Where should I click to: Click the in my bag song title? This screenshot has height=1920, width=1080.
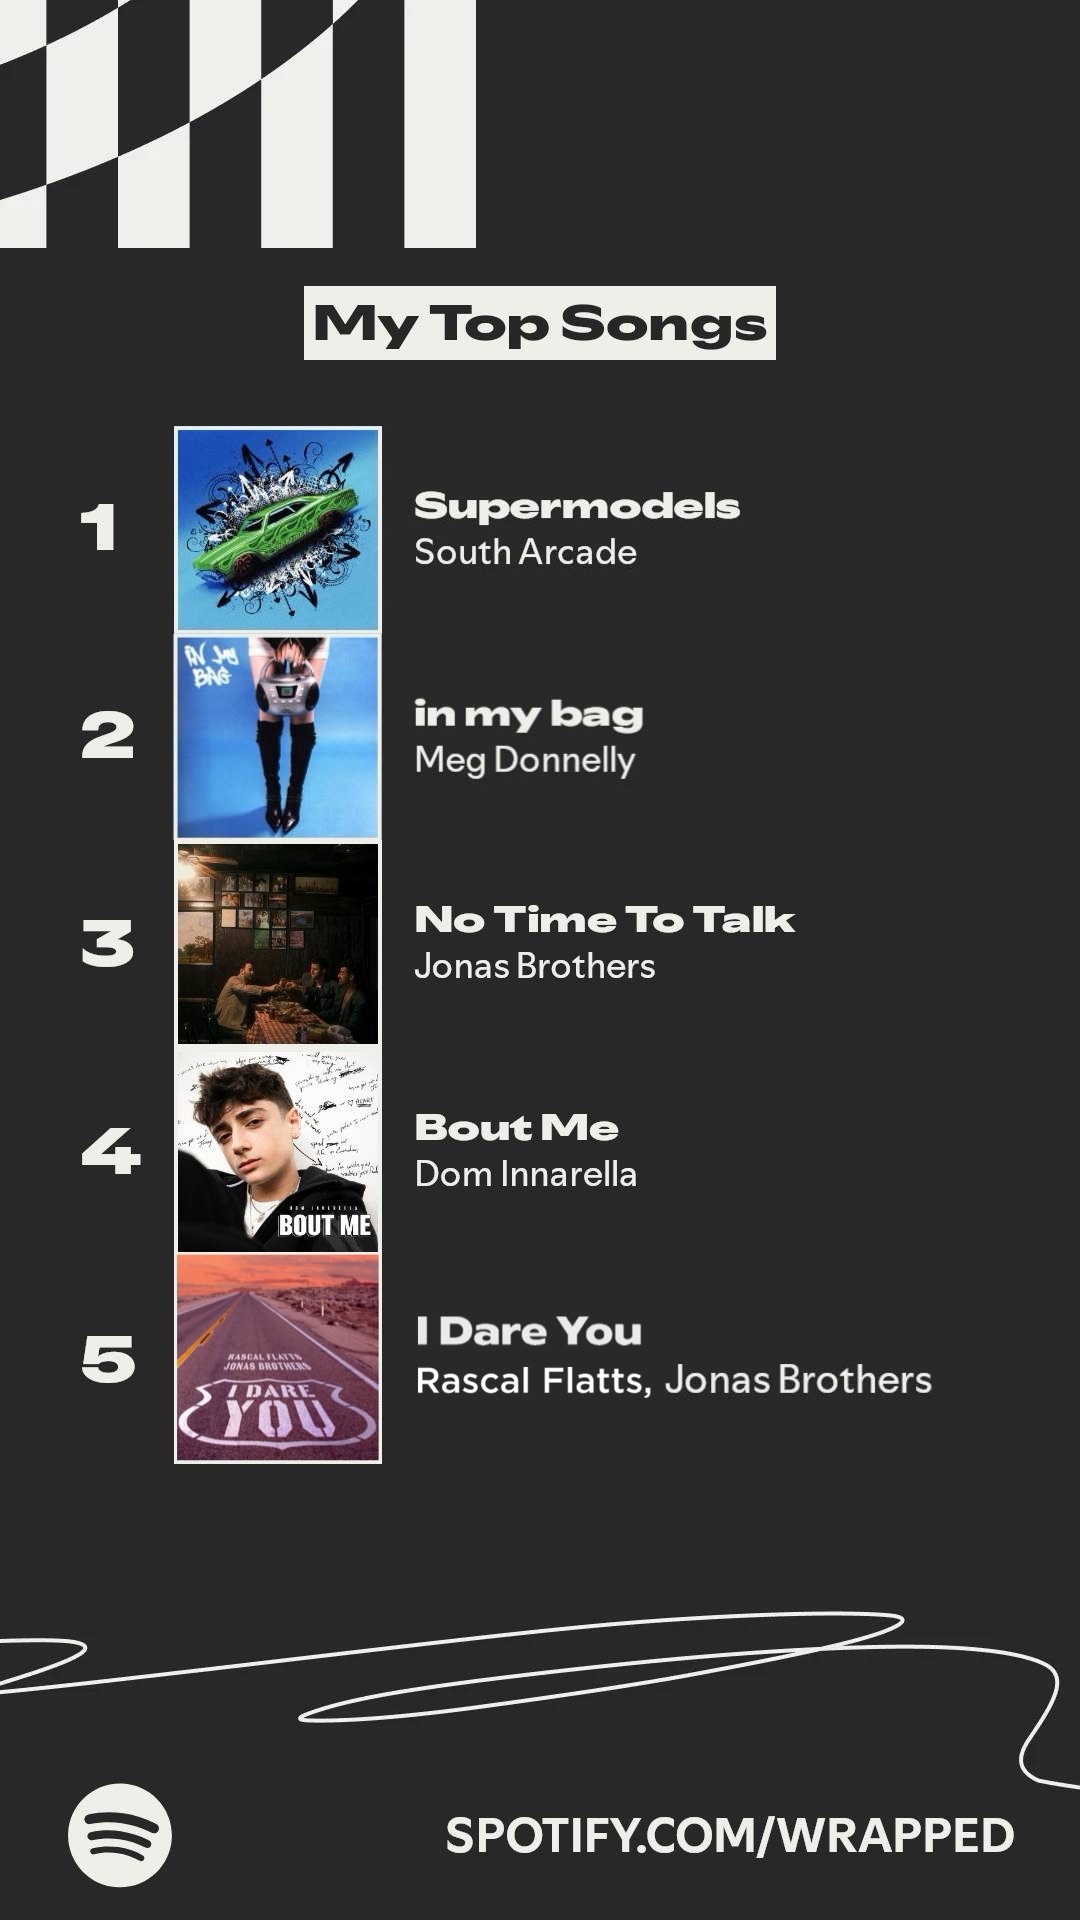coord(528,714)
